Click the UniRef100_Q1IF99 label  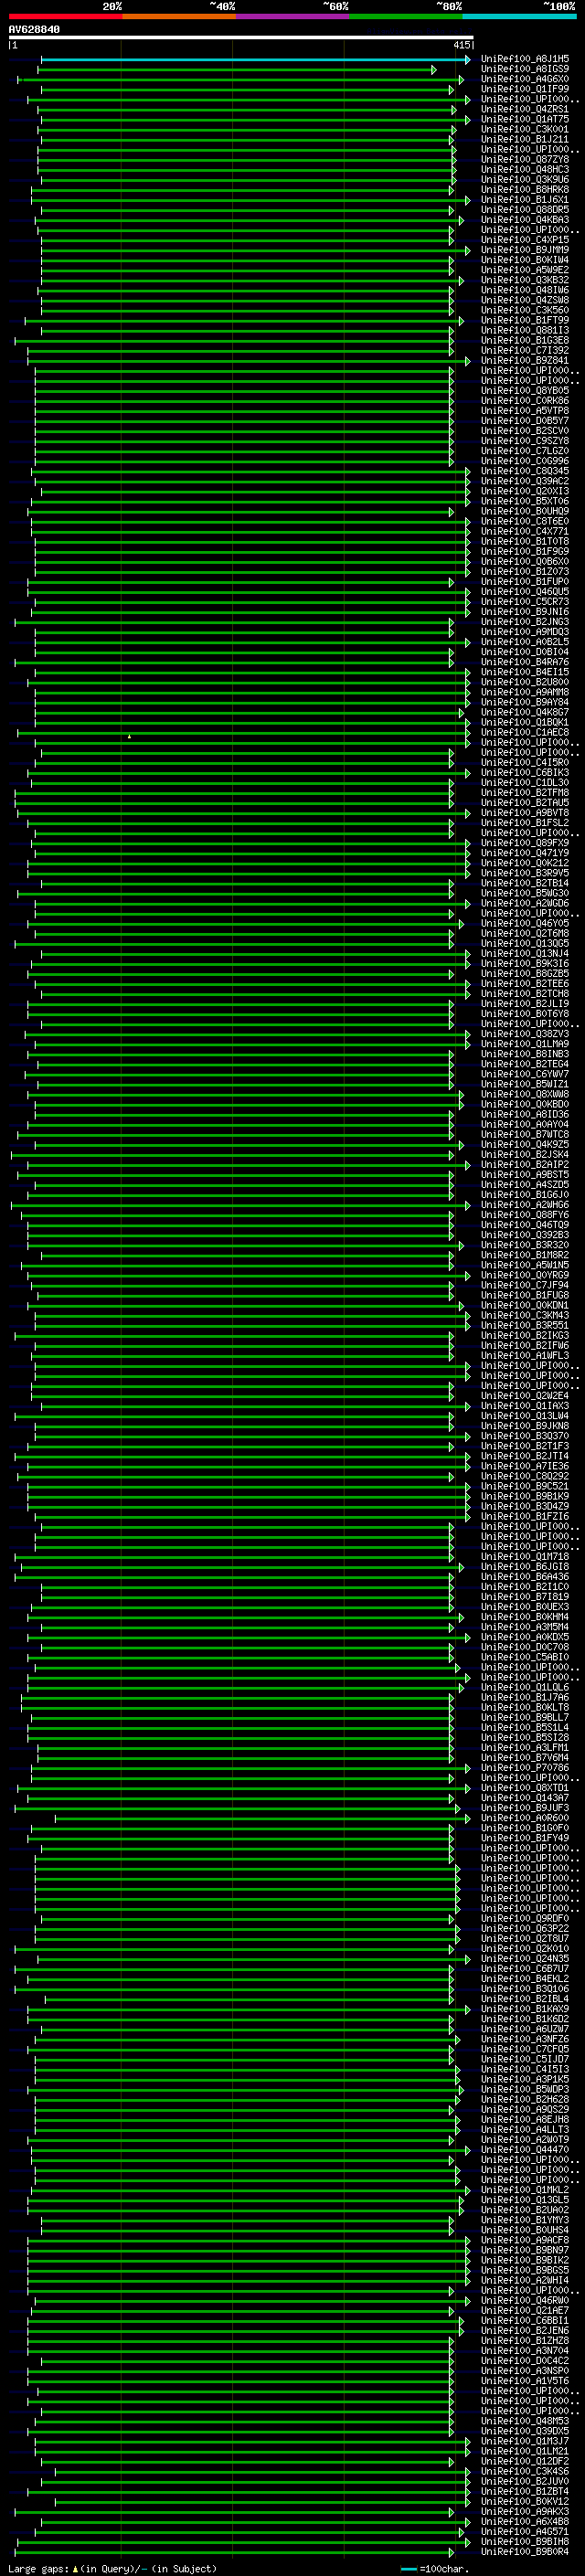coord(525,89)
